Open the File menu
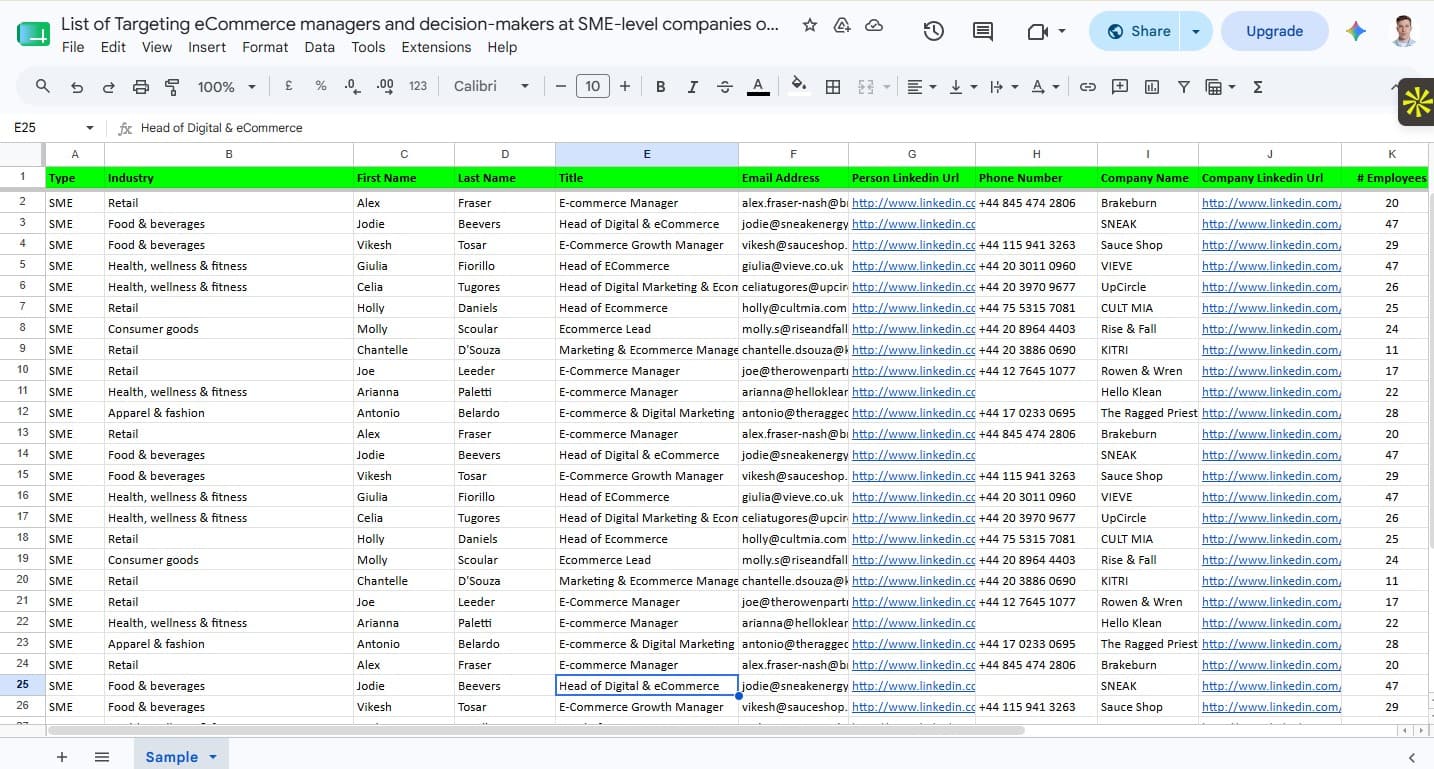This screenshot has width=1434, height=769. (x=73, y=47)
